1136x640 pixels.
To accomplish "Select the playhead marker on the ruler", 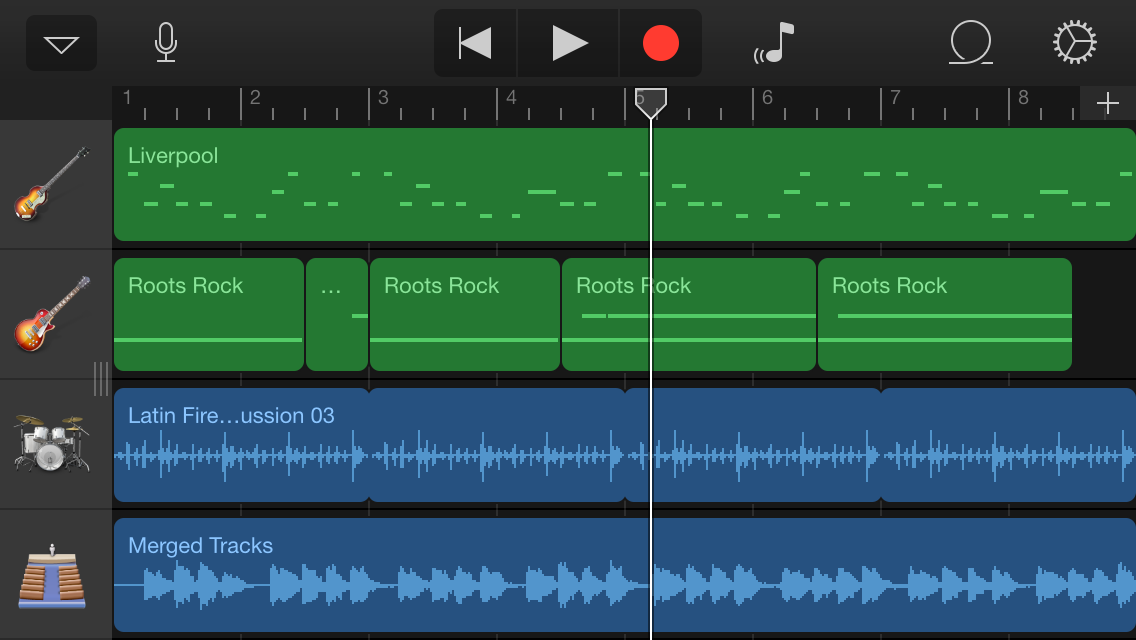I will 651,104.
